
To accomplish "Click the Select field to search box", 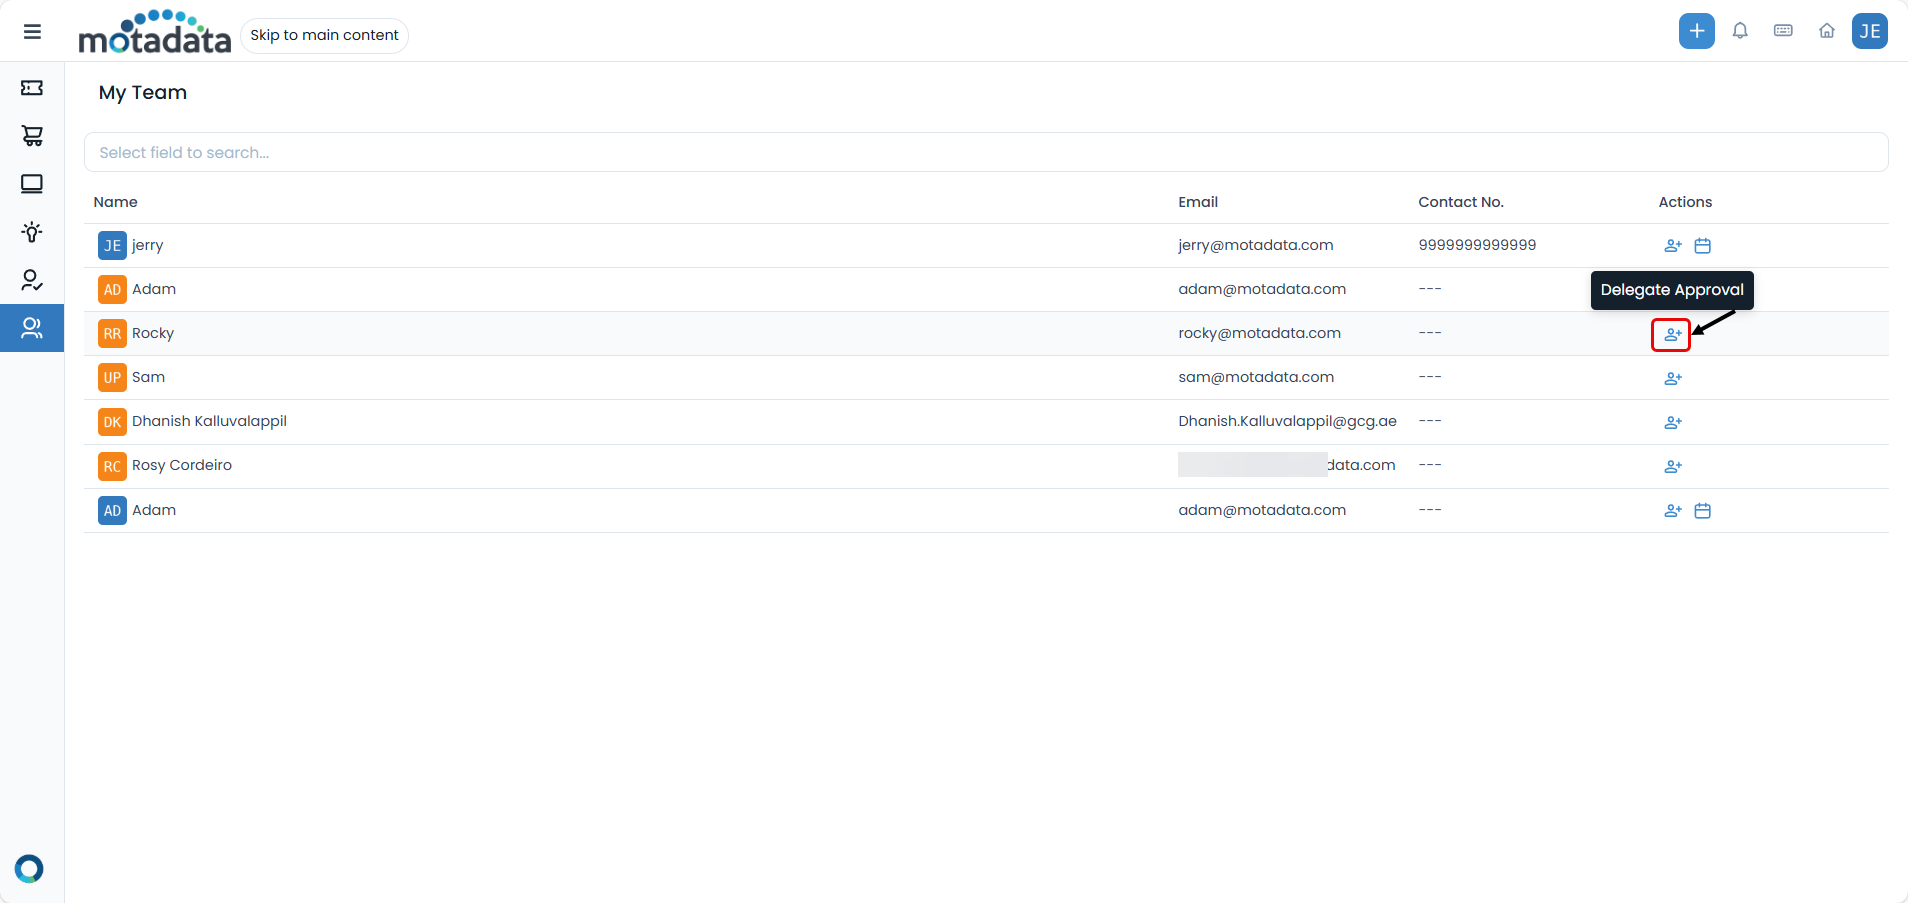I will 985,152.
